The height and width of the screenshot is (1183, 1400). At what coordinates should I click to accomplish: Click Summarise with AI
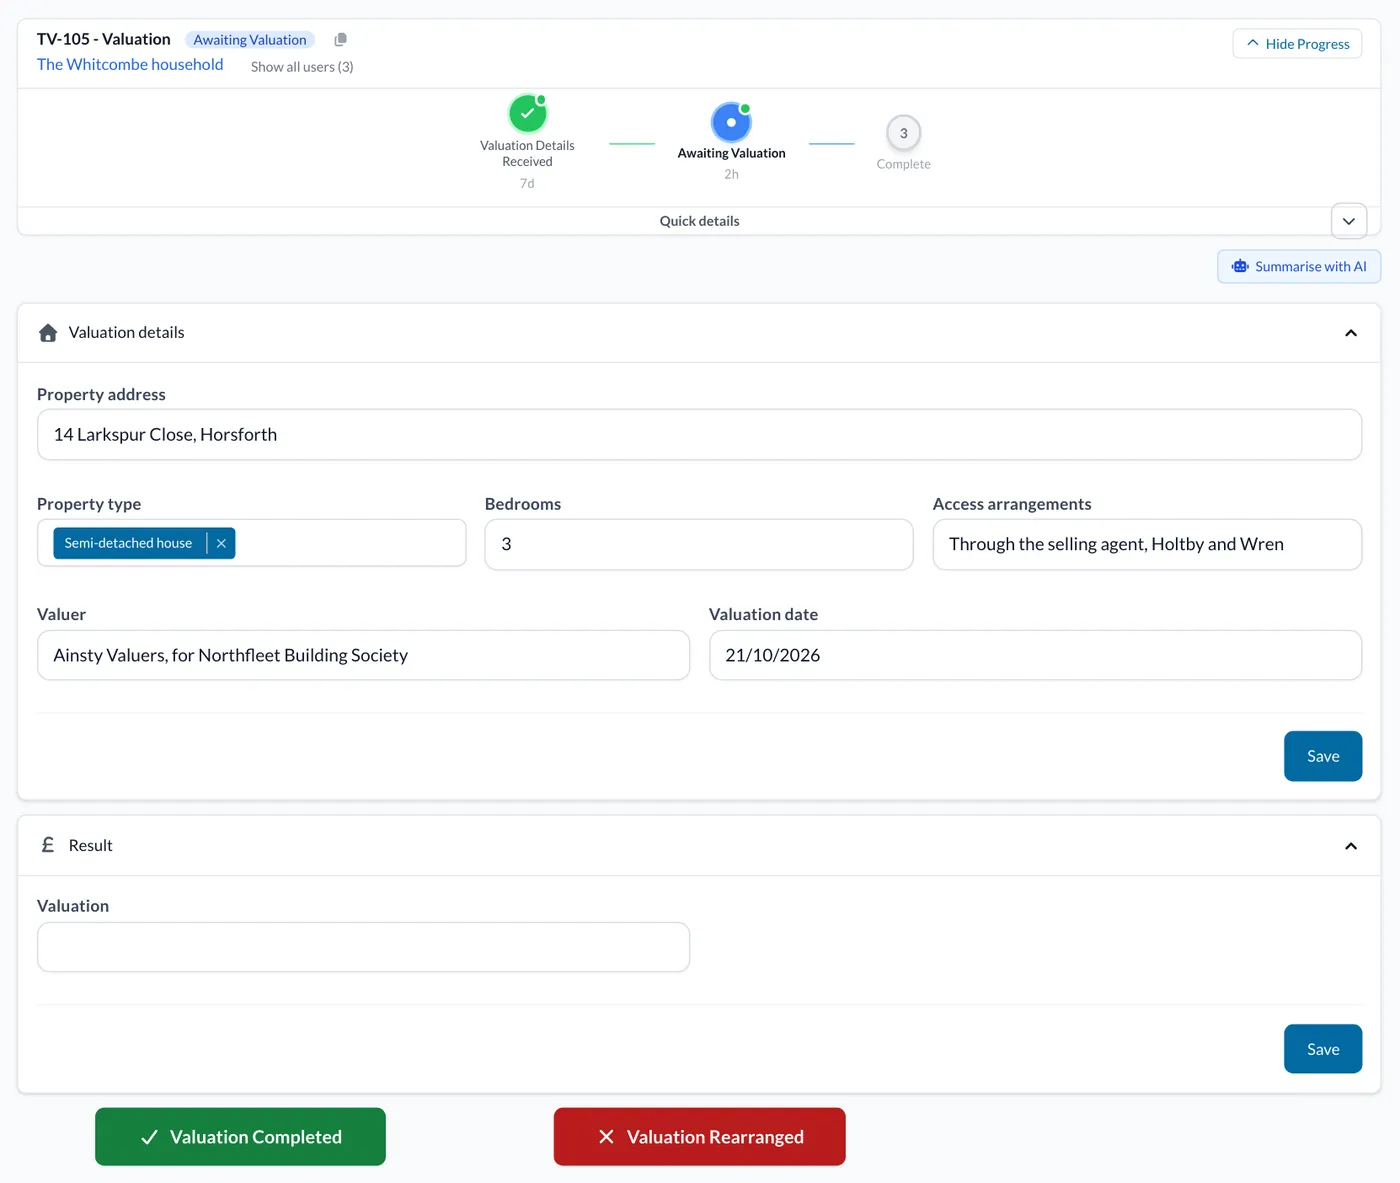[1299, 267]
